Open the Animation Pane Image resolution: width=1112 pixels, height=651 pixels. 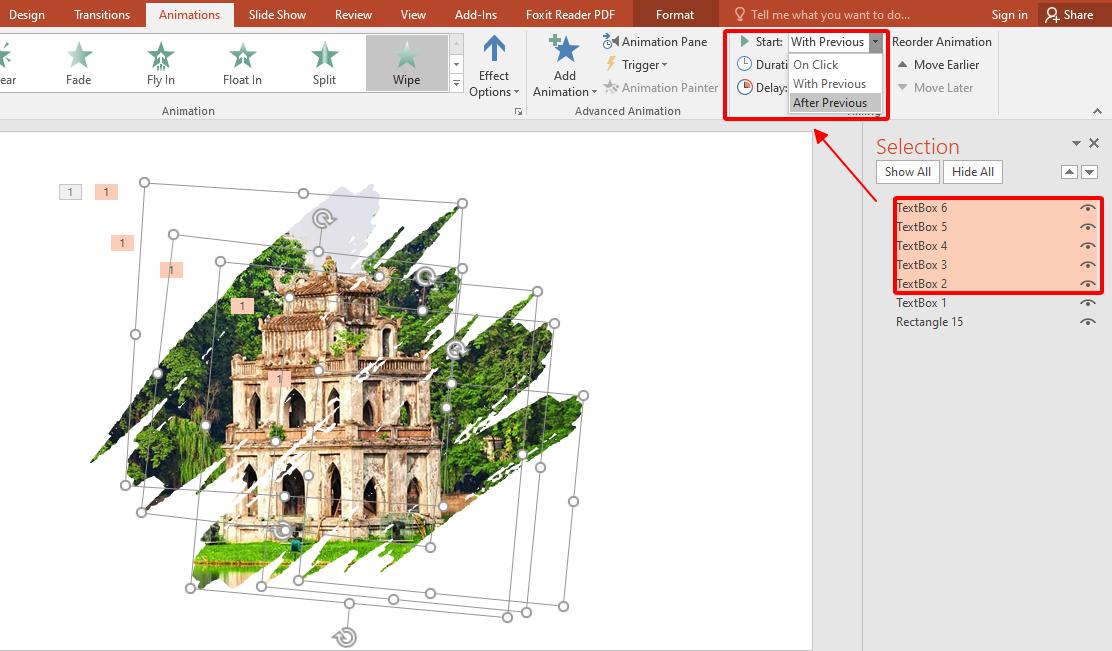pyautogui.click(x=656, y=41)
